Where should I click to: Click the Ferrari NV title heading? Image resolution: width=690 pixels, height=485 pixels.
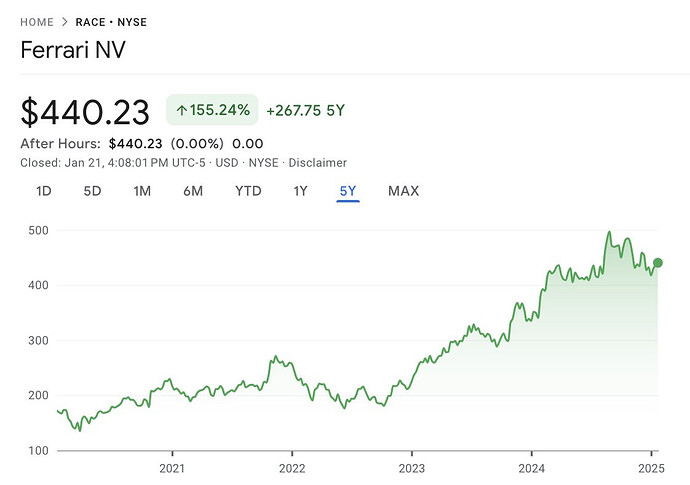point(73,50)
